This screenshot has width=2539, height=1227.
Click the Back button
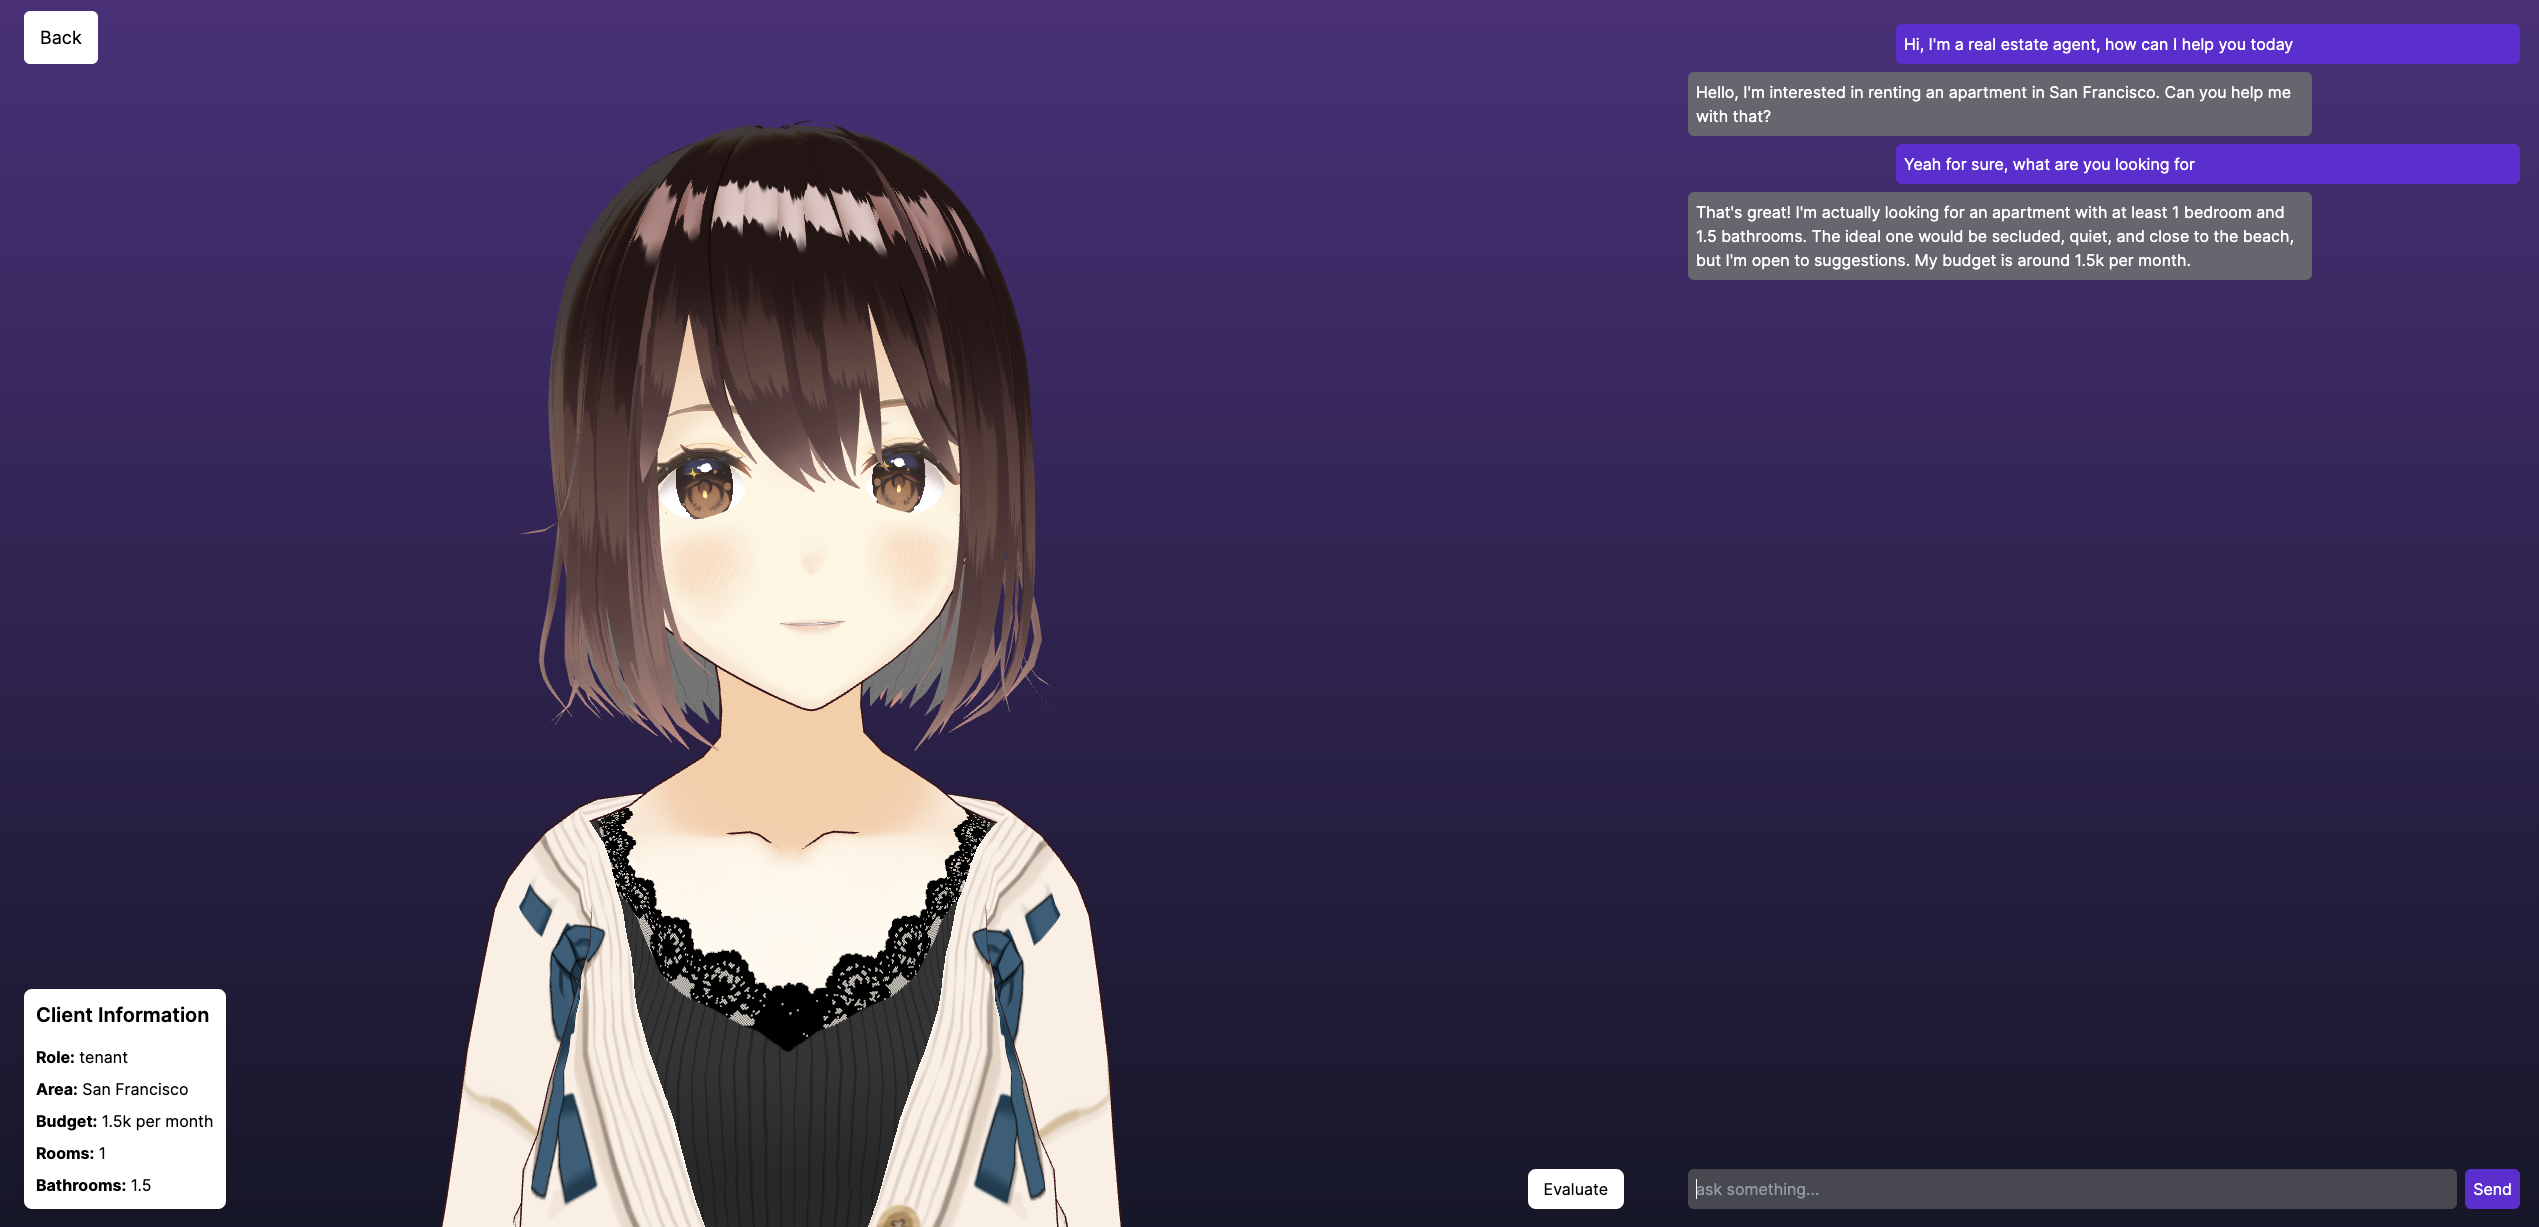[60, 38]
